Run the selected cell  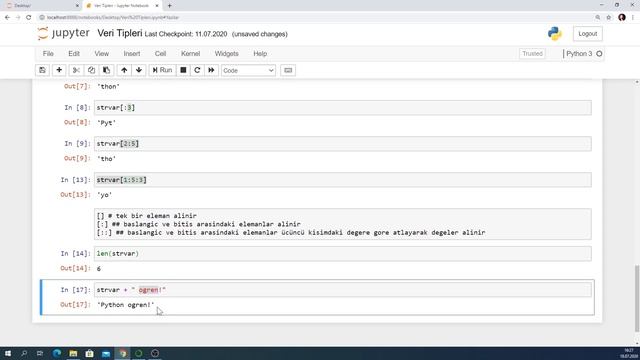click(x=162, y=70)
